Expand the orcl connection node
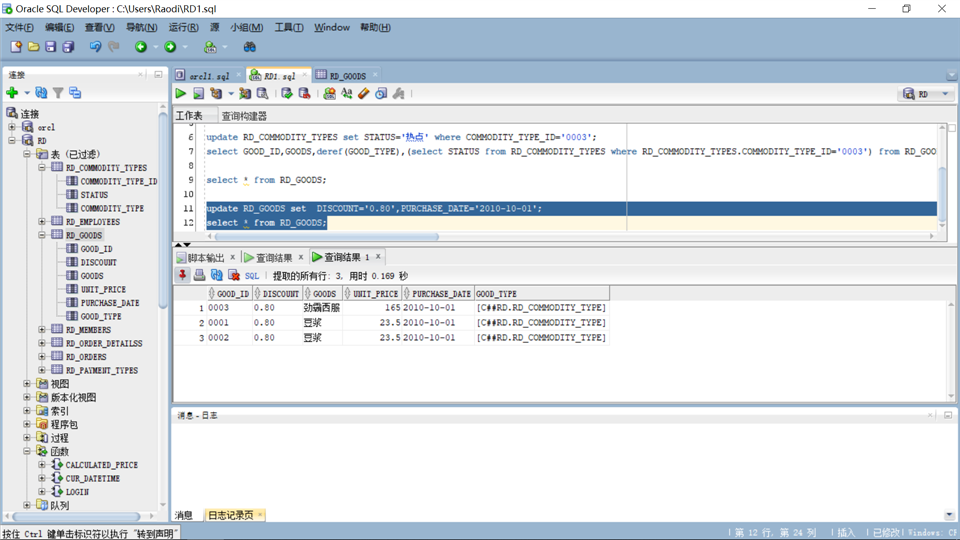960x540 pixels. [12, 127]
